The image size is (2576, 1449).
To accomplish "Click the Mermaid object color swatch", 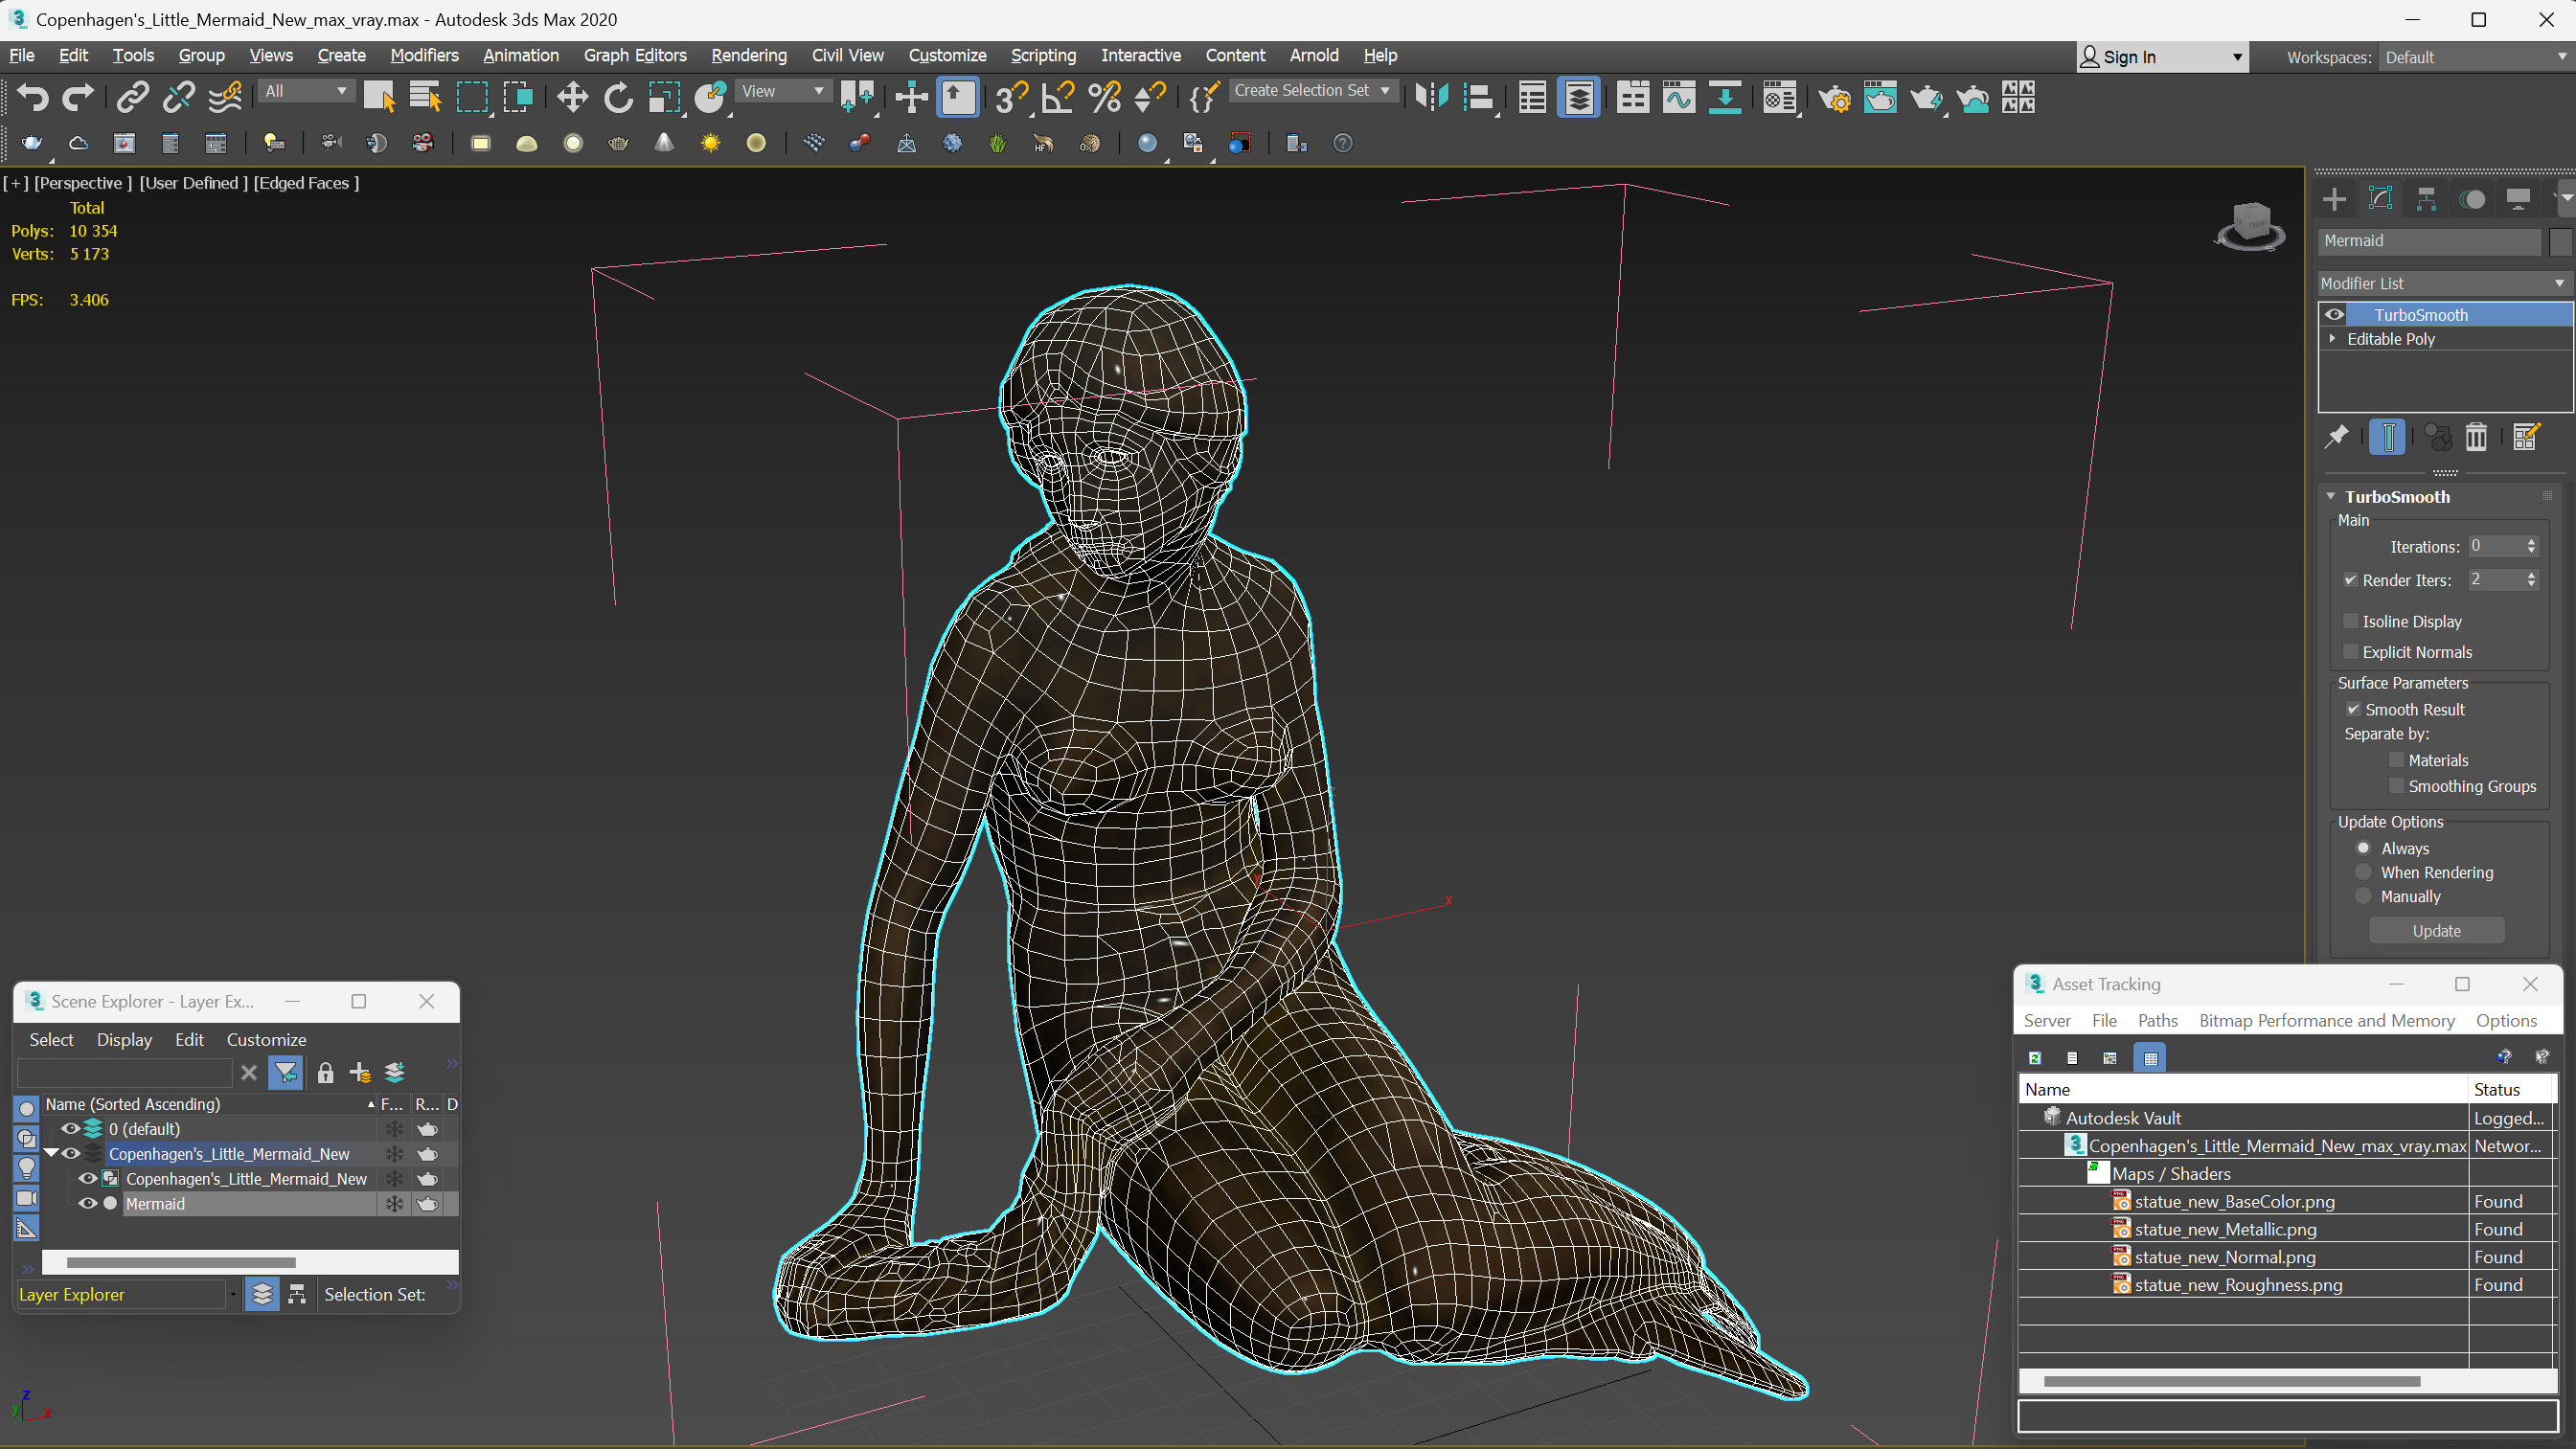I will 2559,241.
